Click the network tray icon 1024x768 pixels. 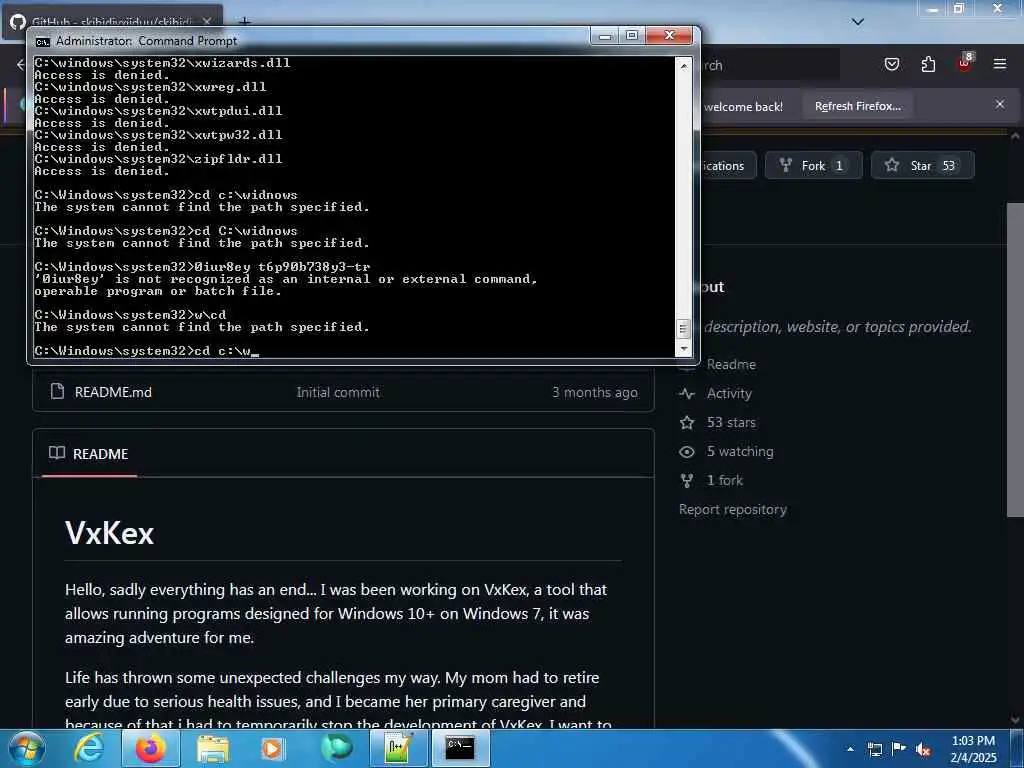[874, 749]
